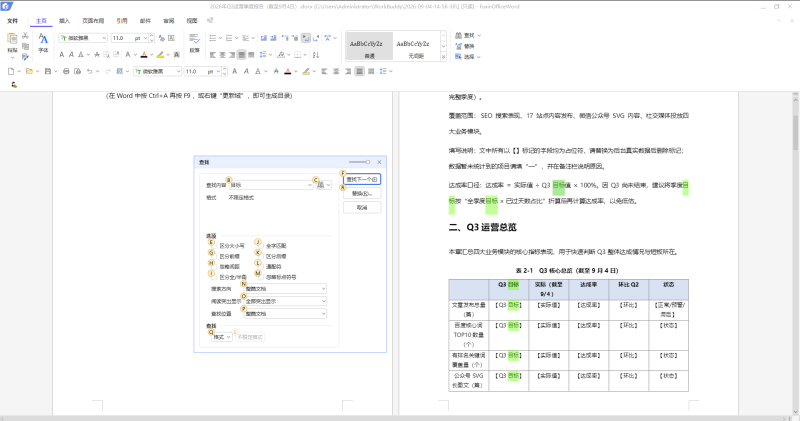The height and width of the screenshot is (421, 800).
Task: Toggle the 忽略空格 checkbox
Action: (214, 267)
